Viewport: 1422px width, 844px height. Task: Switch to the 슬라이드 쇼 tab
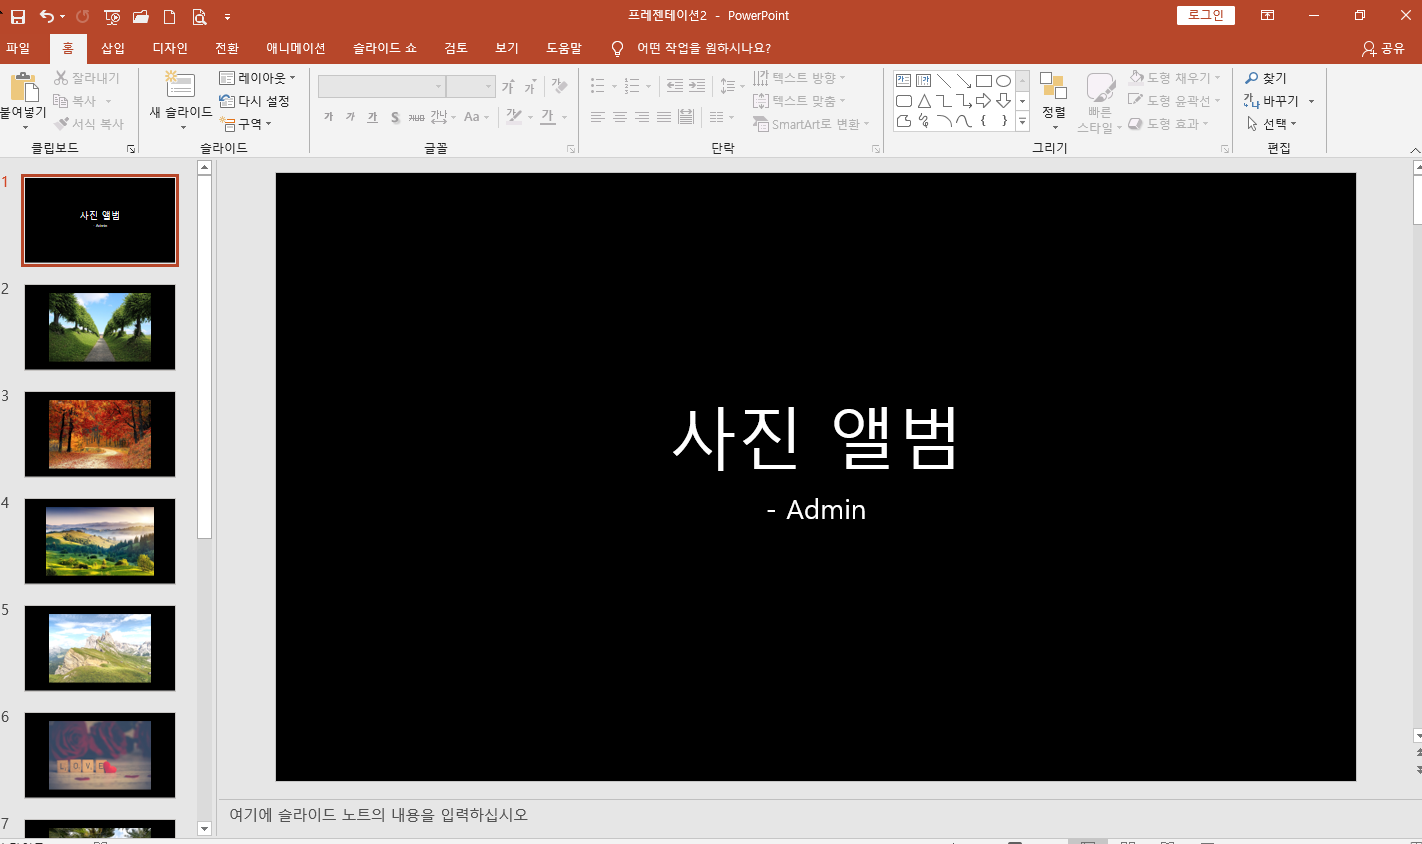tap(385, 48)
